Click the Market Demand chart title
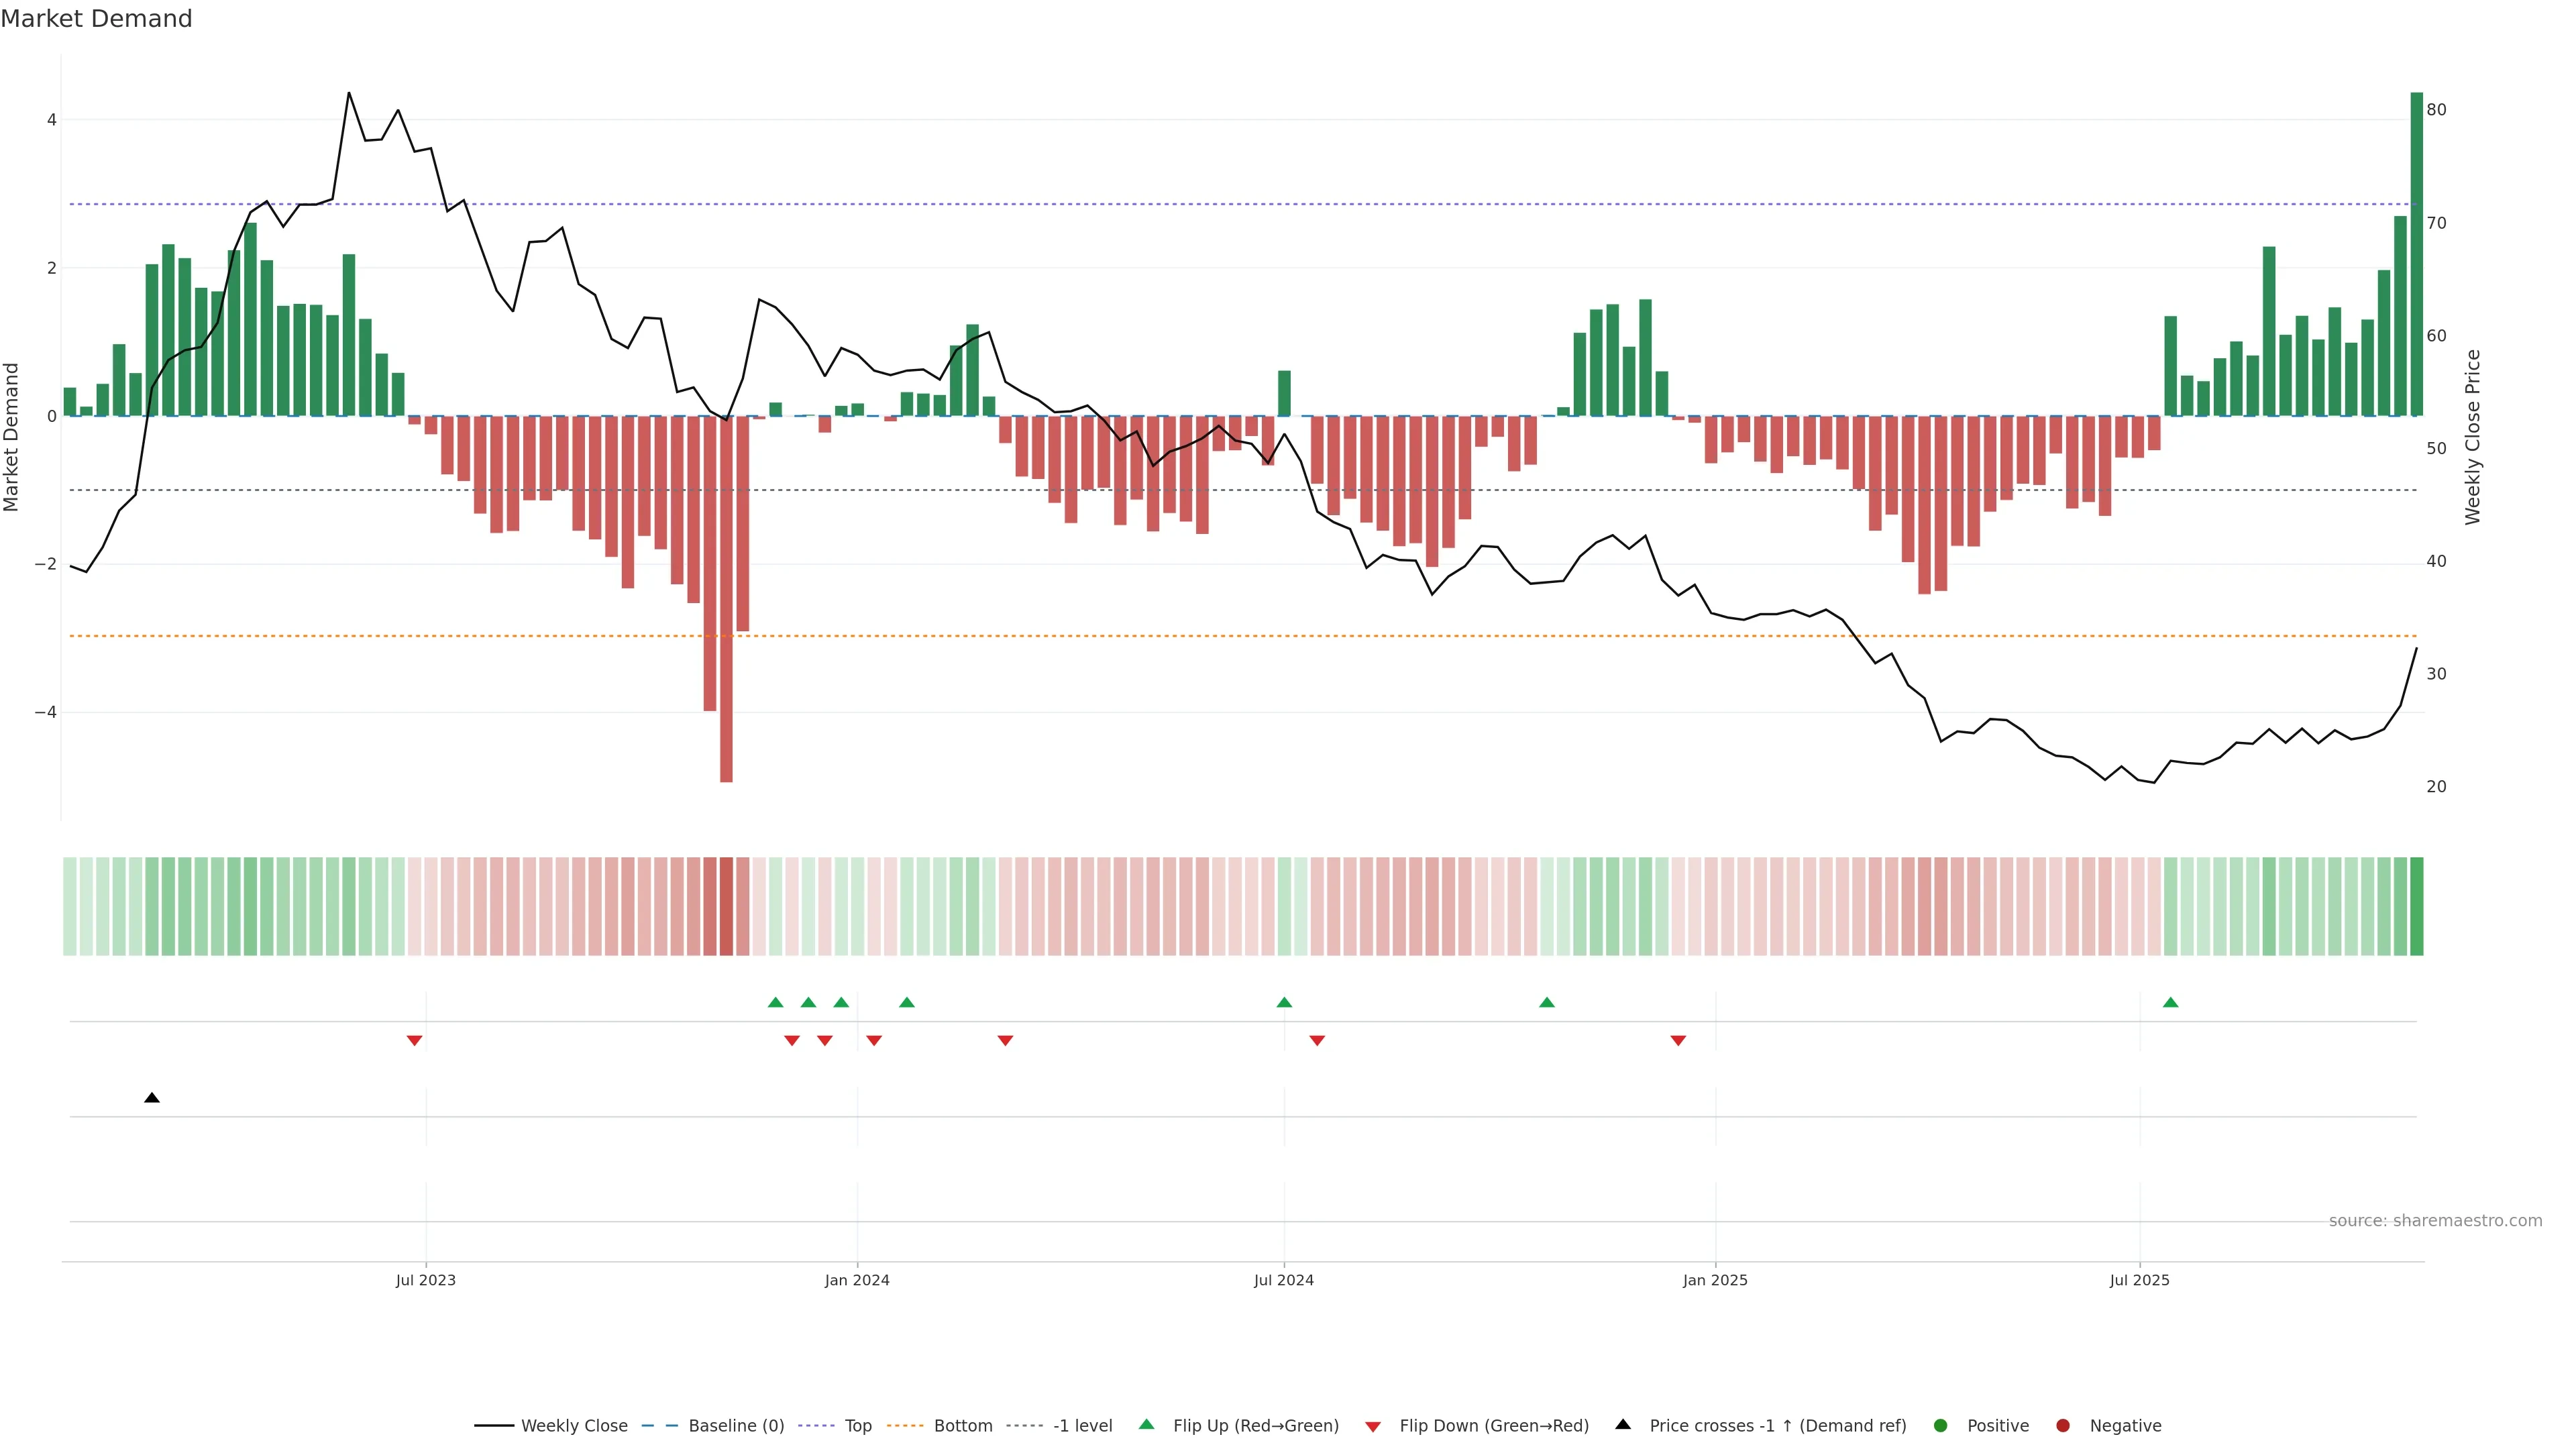This screenshot has height=1449, width=2576. [96, 19]
